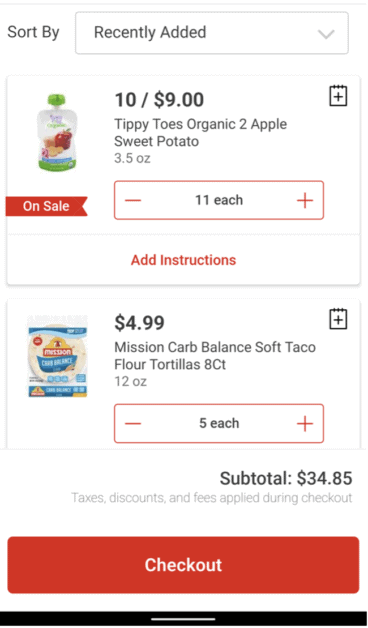Open the Mission Carb Balance tortillas image
Viewport: 368px width, 628px height.
pyautogui.click(x=57, y=356)
